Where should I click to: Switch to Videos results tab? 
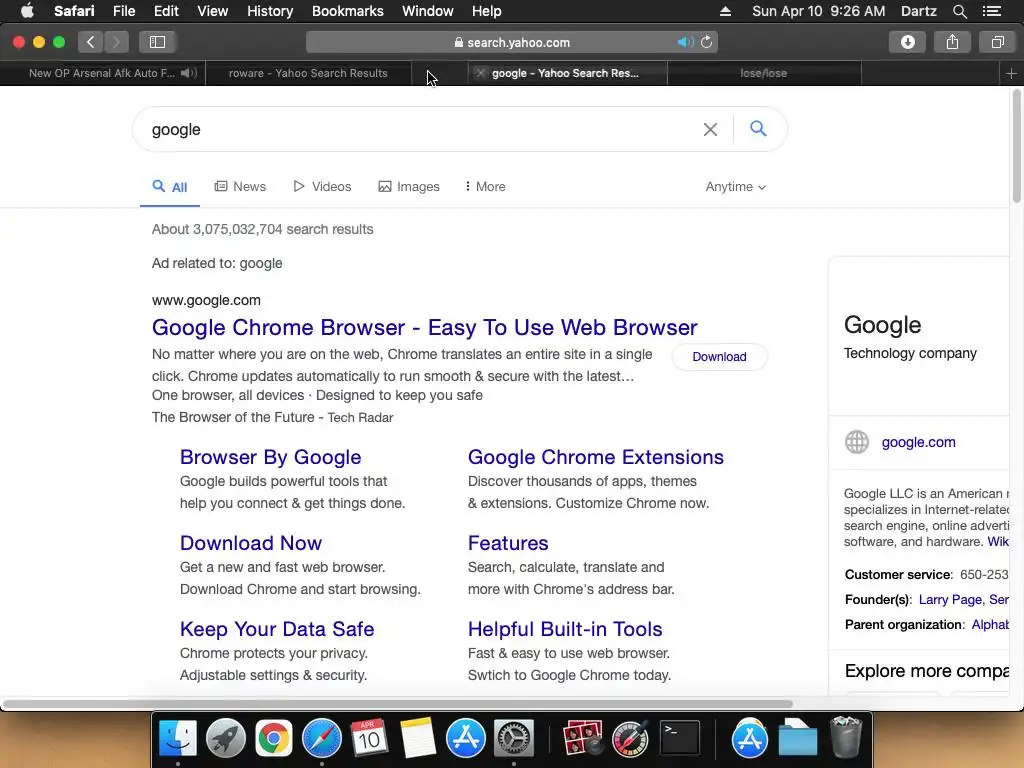tap(322, 187)
